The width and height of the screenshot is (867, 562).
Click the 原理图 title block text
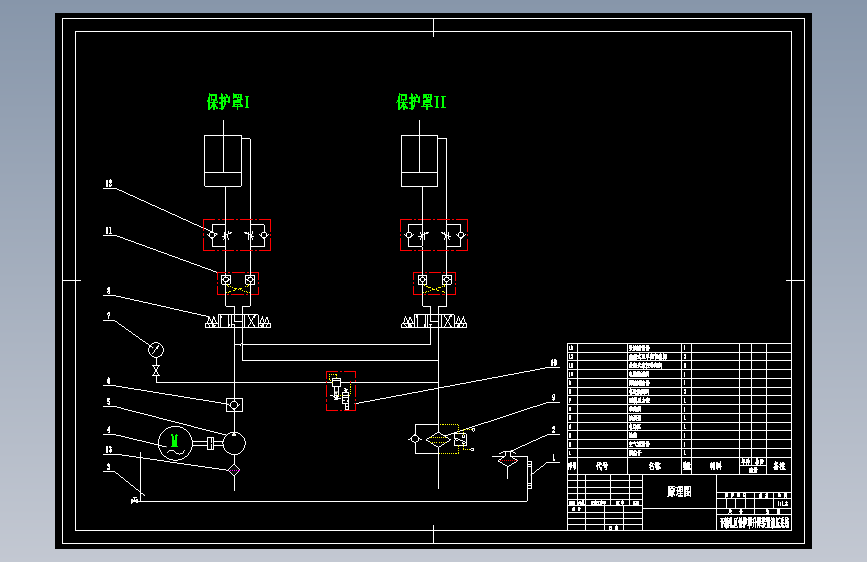[679, 492]
